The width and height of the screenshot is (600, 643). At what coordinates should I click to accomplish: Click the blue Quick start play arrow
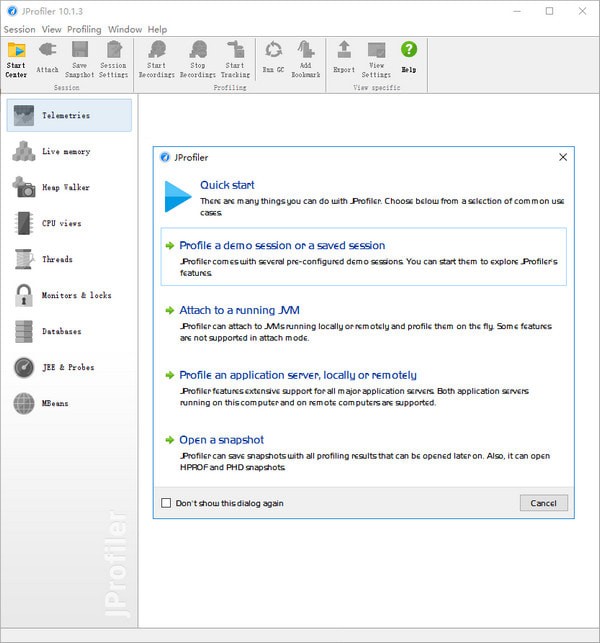point(178,196)
